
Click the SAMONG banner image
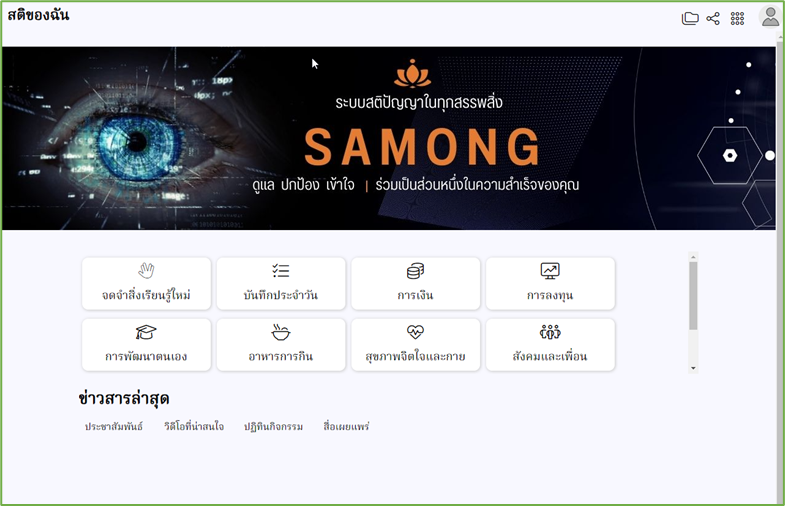[x=388, y=138]
